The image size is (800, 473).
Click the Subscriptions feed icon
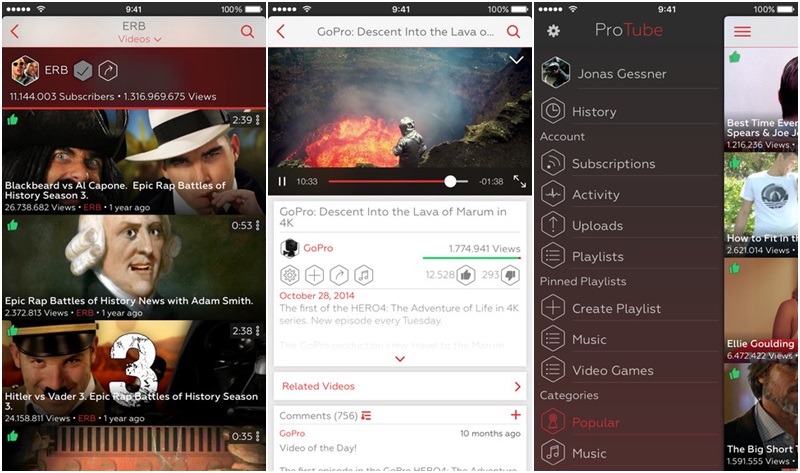(553, 163)
